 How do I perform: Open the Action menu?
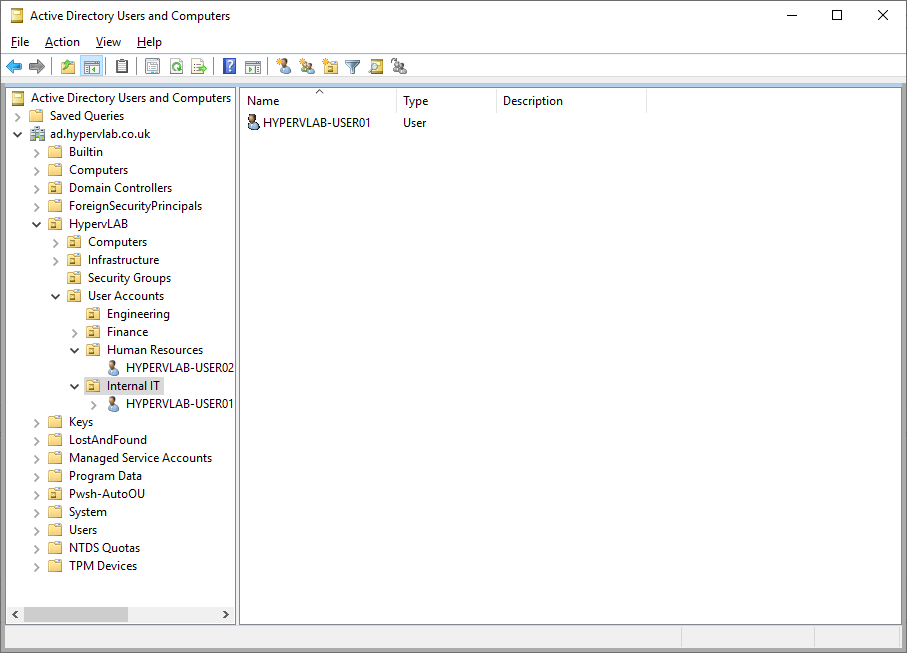pos(62,42)
